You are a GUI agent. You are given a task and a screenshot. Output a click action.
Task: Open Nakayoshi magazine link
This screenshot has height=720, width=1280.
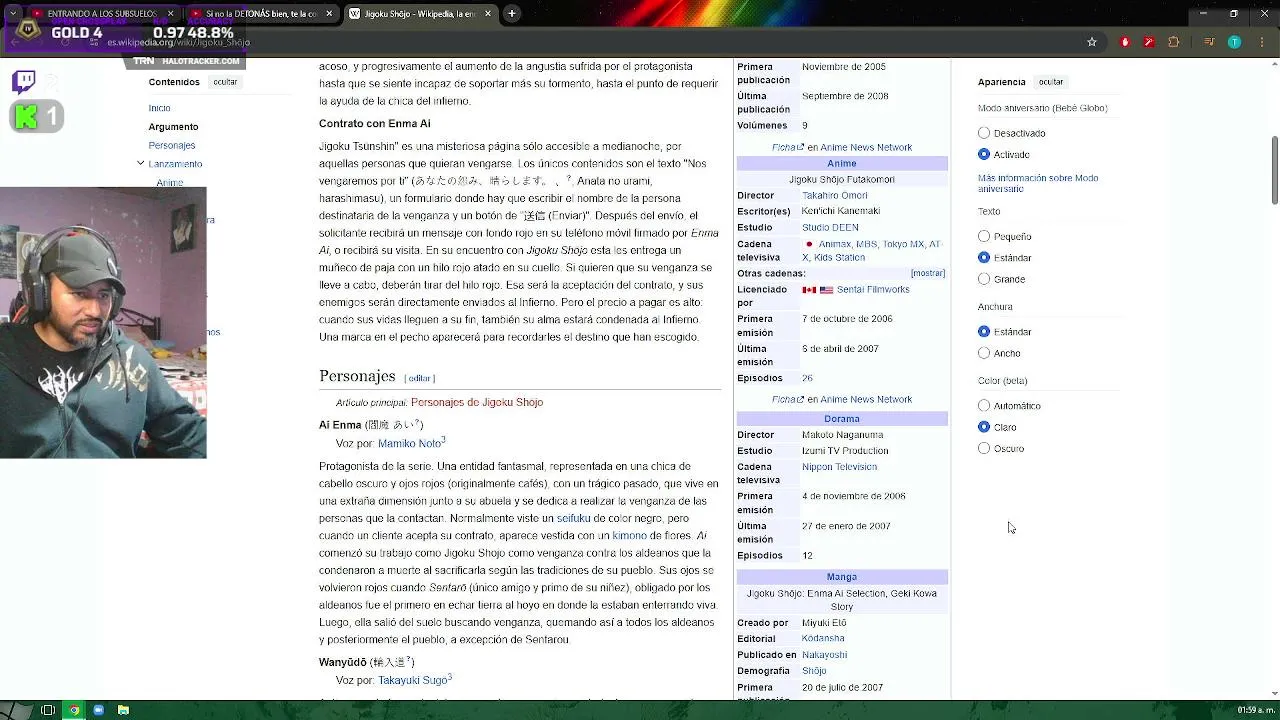824,655
